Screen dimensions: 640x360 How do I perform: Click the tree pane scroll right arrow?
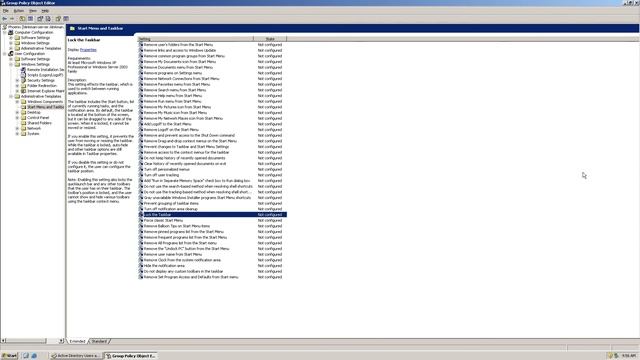(x=61, y=340)
